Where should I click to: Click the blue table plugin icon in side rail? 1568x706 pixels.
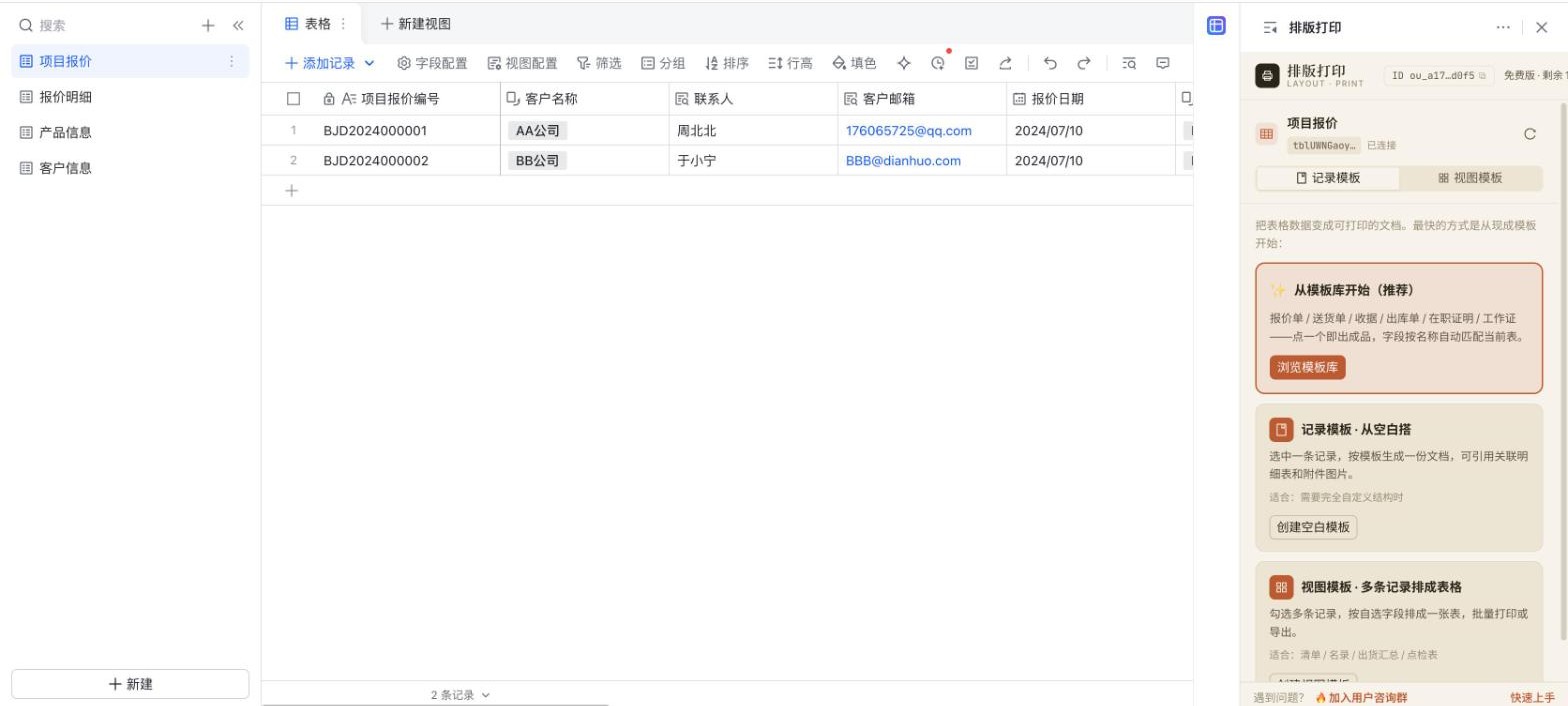1216,26
